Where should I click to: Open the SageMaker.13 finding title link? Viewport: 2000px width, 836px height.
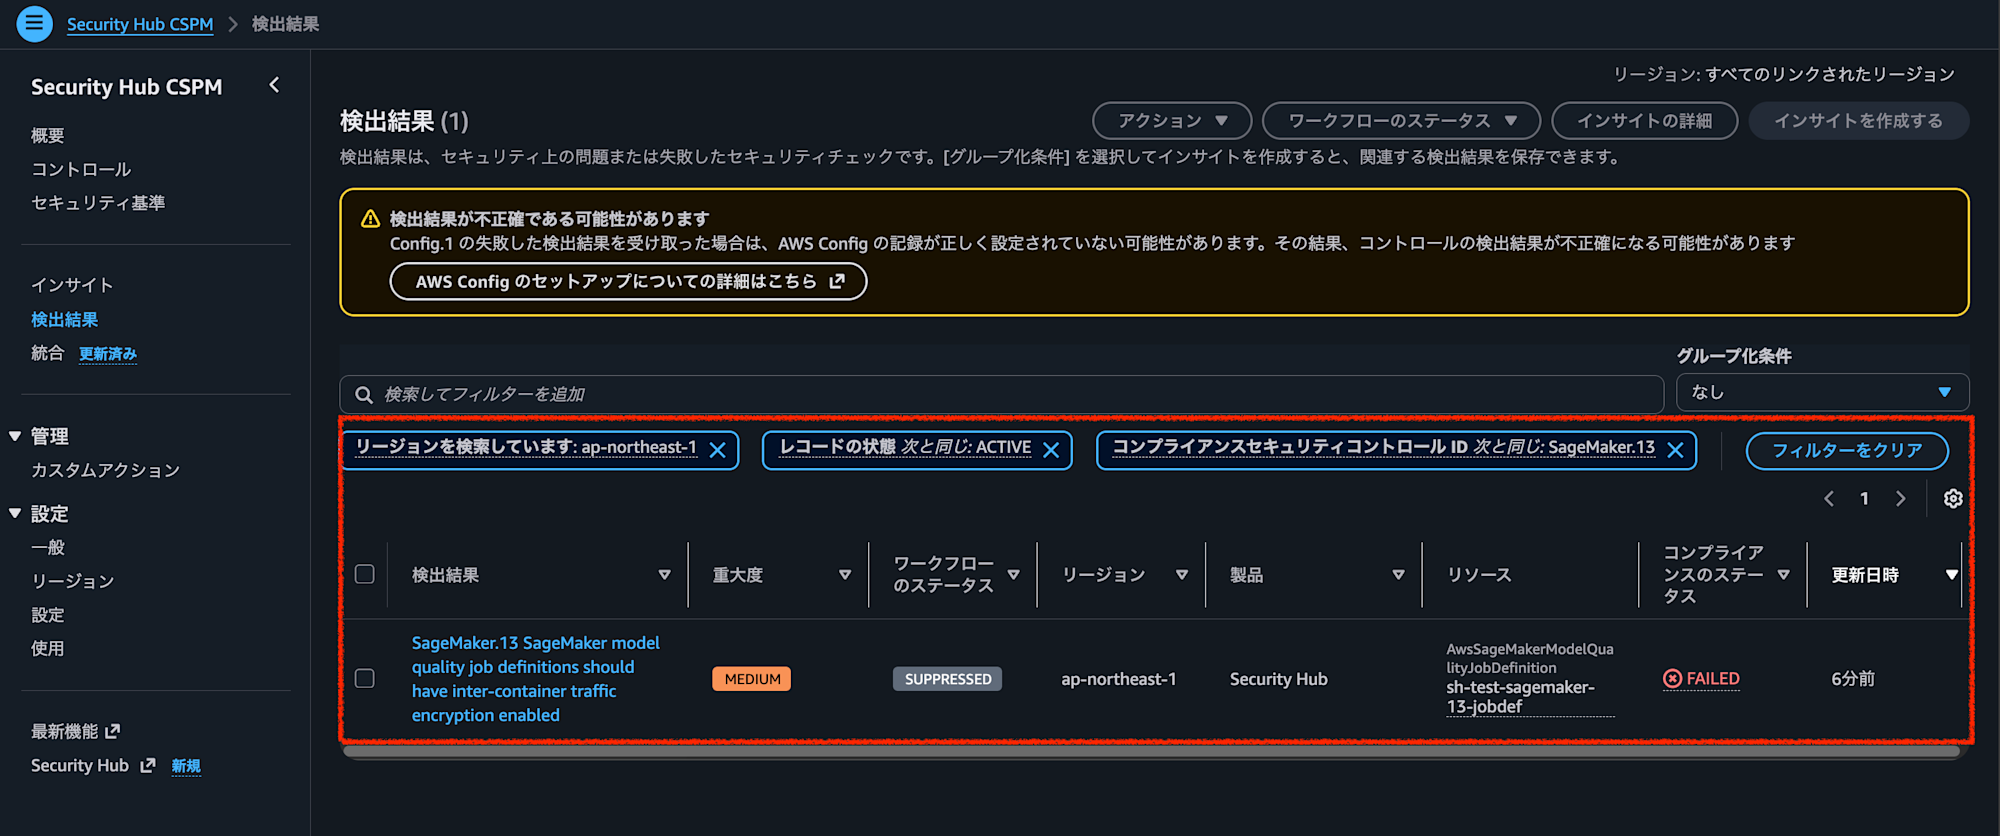coord(536,679)
